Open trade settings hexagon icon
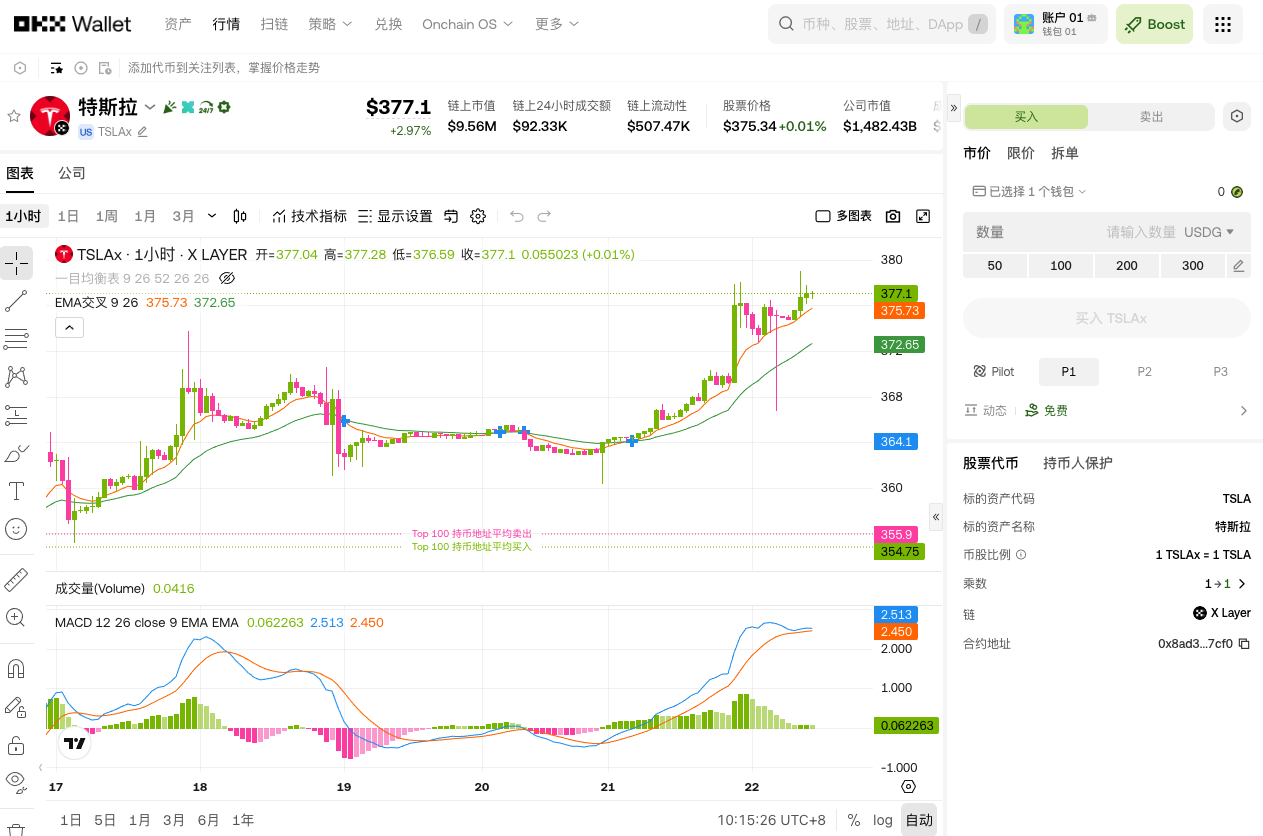Screen dimensions: 1263x836 point(1237,117)
